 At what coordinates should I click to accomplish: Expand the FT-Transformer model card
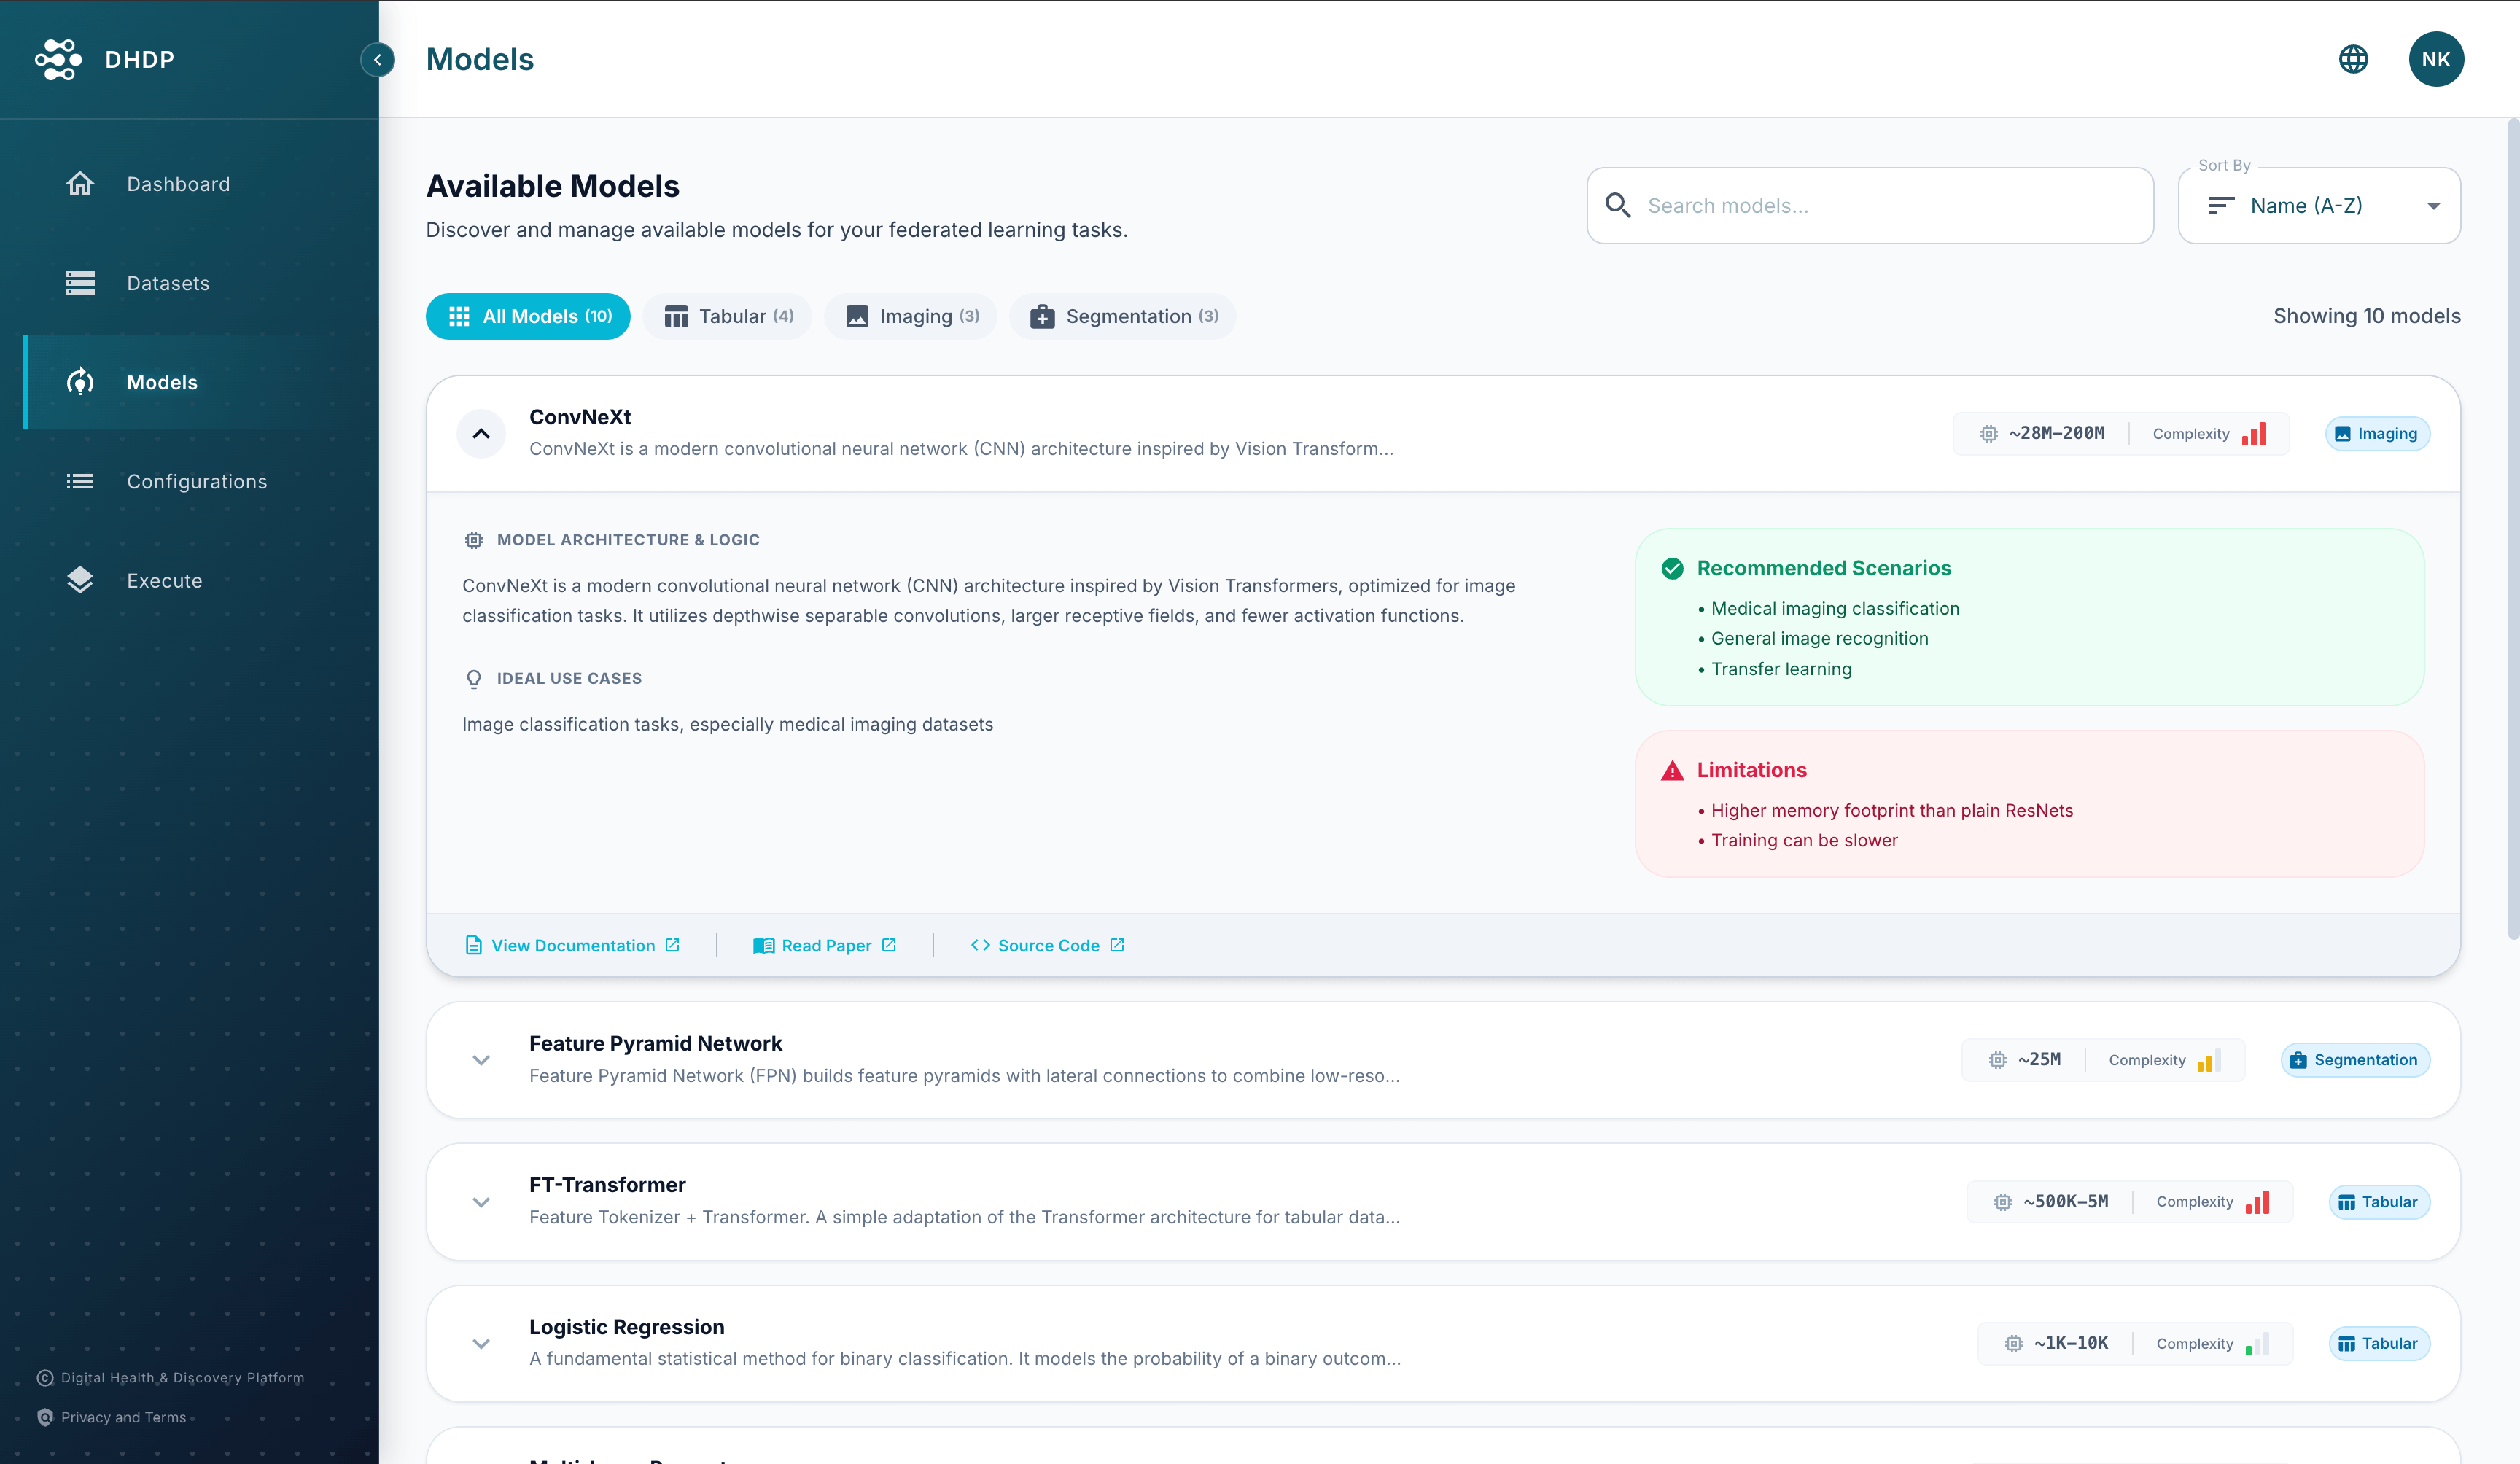point(481,1202)
